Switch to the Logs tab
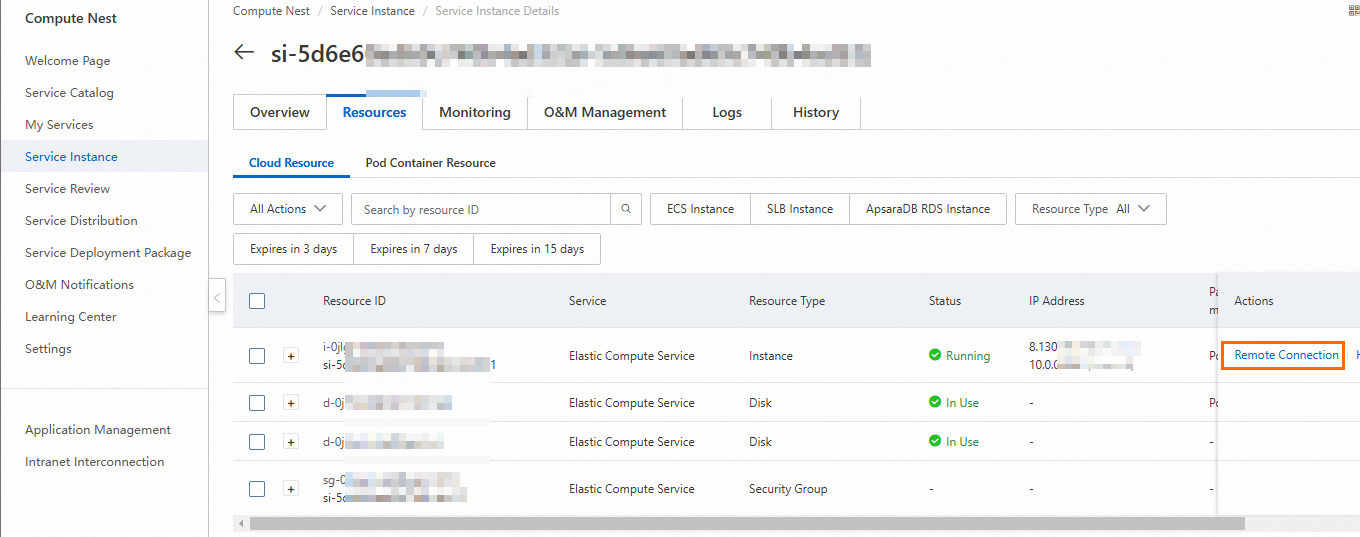The width and height of the screenshot is (1360, 537). tap(727, 112)
